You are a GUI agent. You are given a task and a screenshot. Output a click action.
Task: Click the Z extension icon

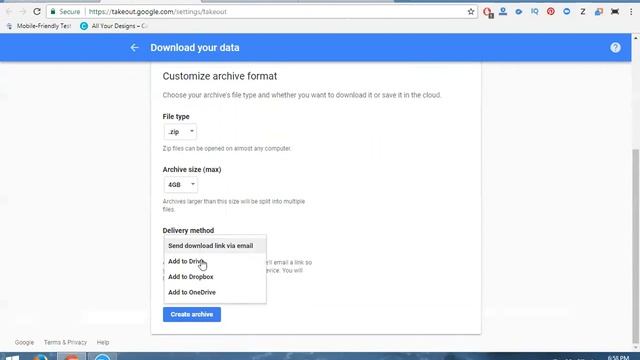point(583,12)
